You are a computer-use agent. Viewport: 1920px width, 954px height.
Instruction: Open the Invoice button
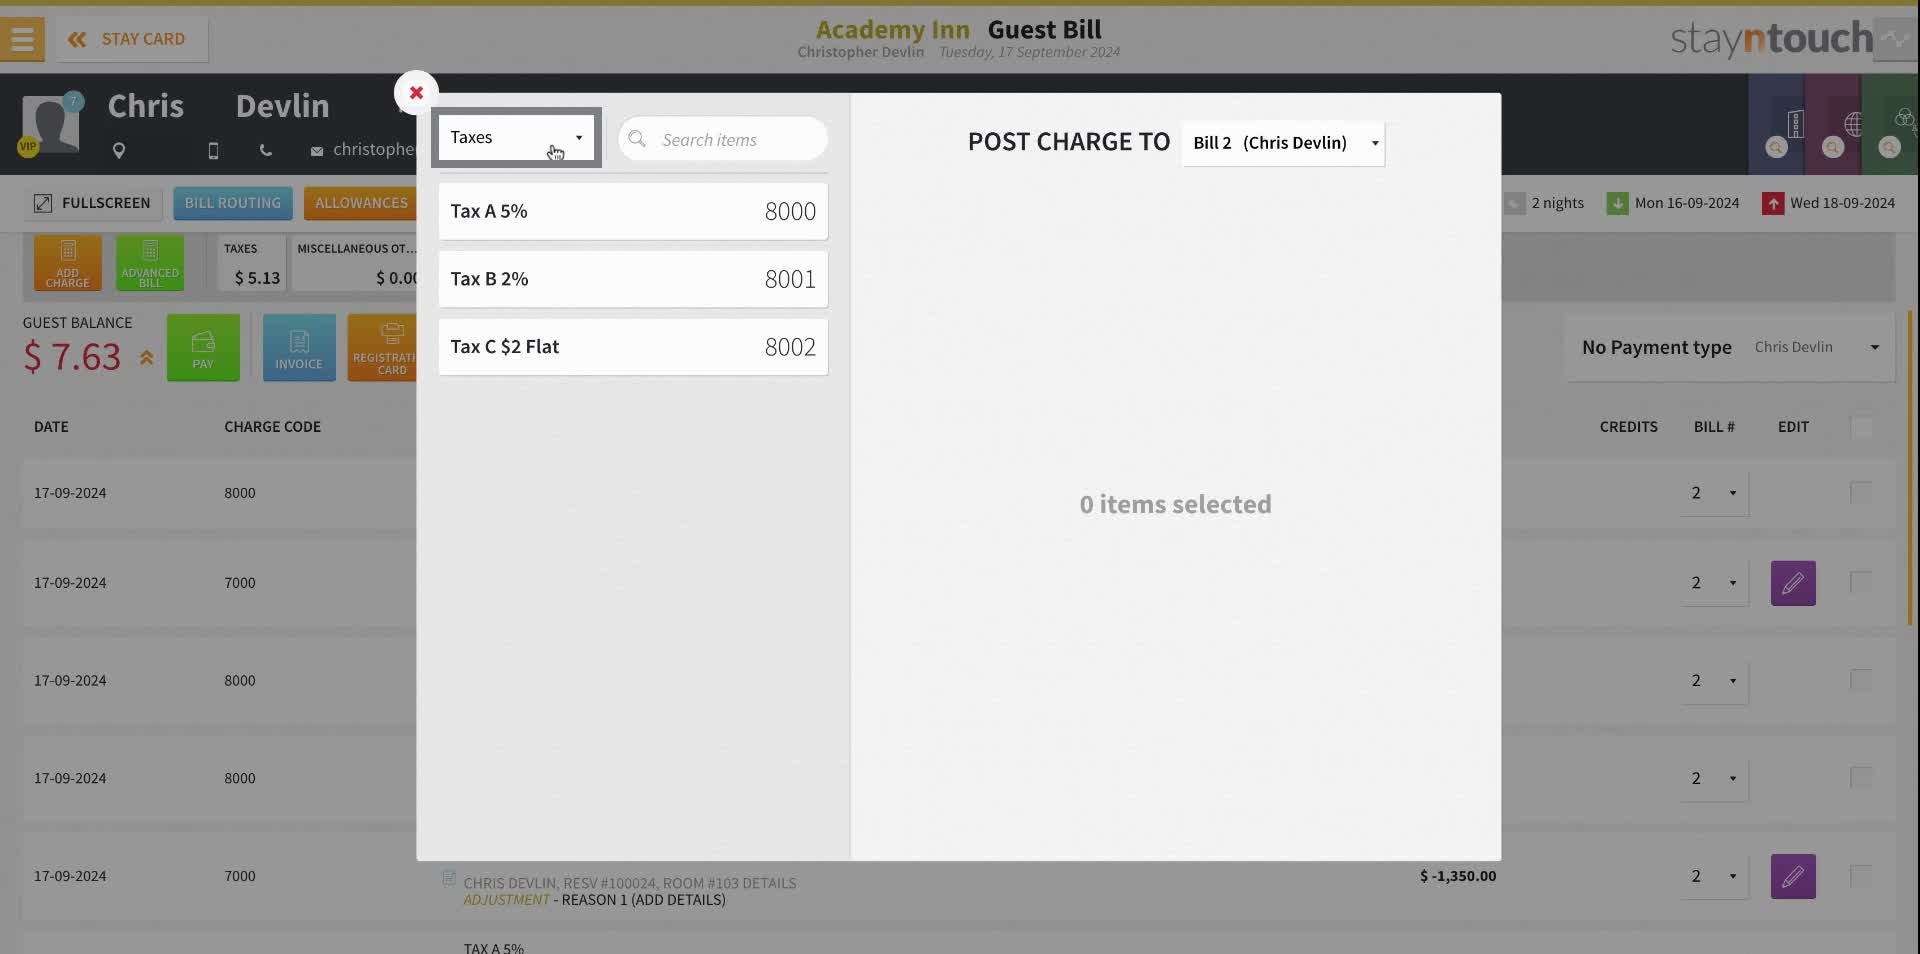click(299, 348)
